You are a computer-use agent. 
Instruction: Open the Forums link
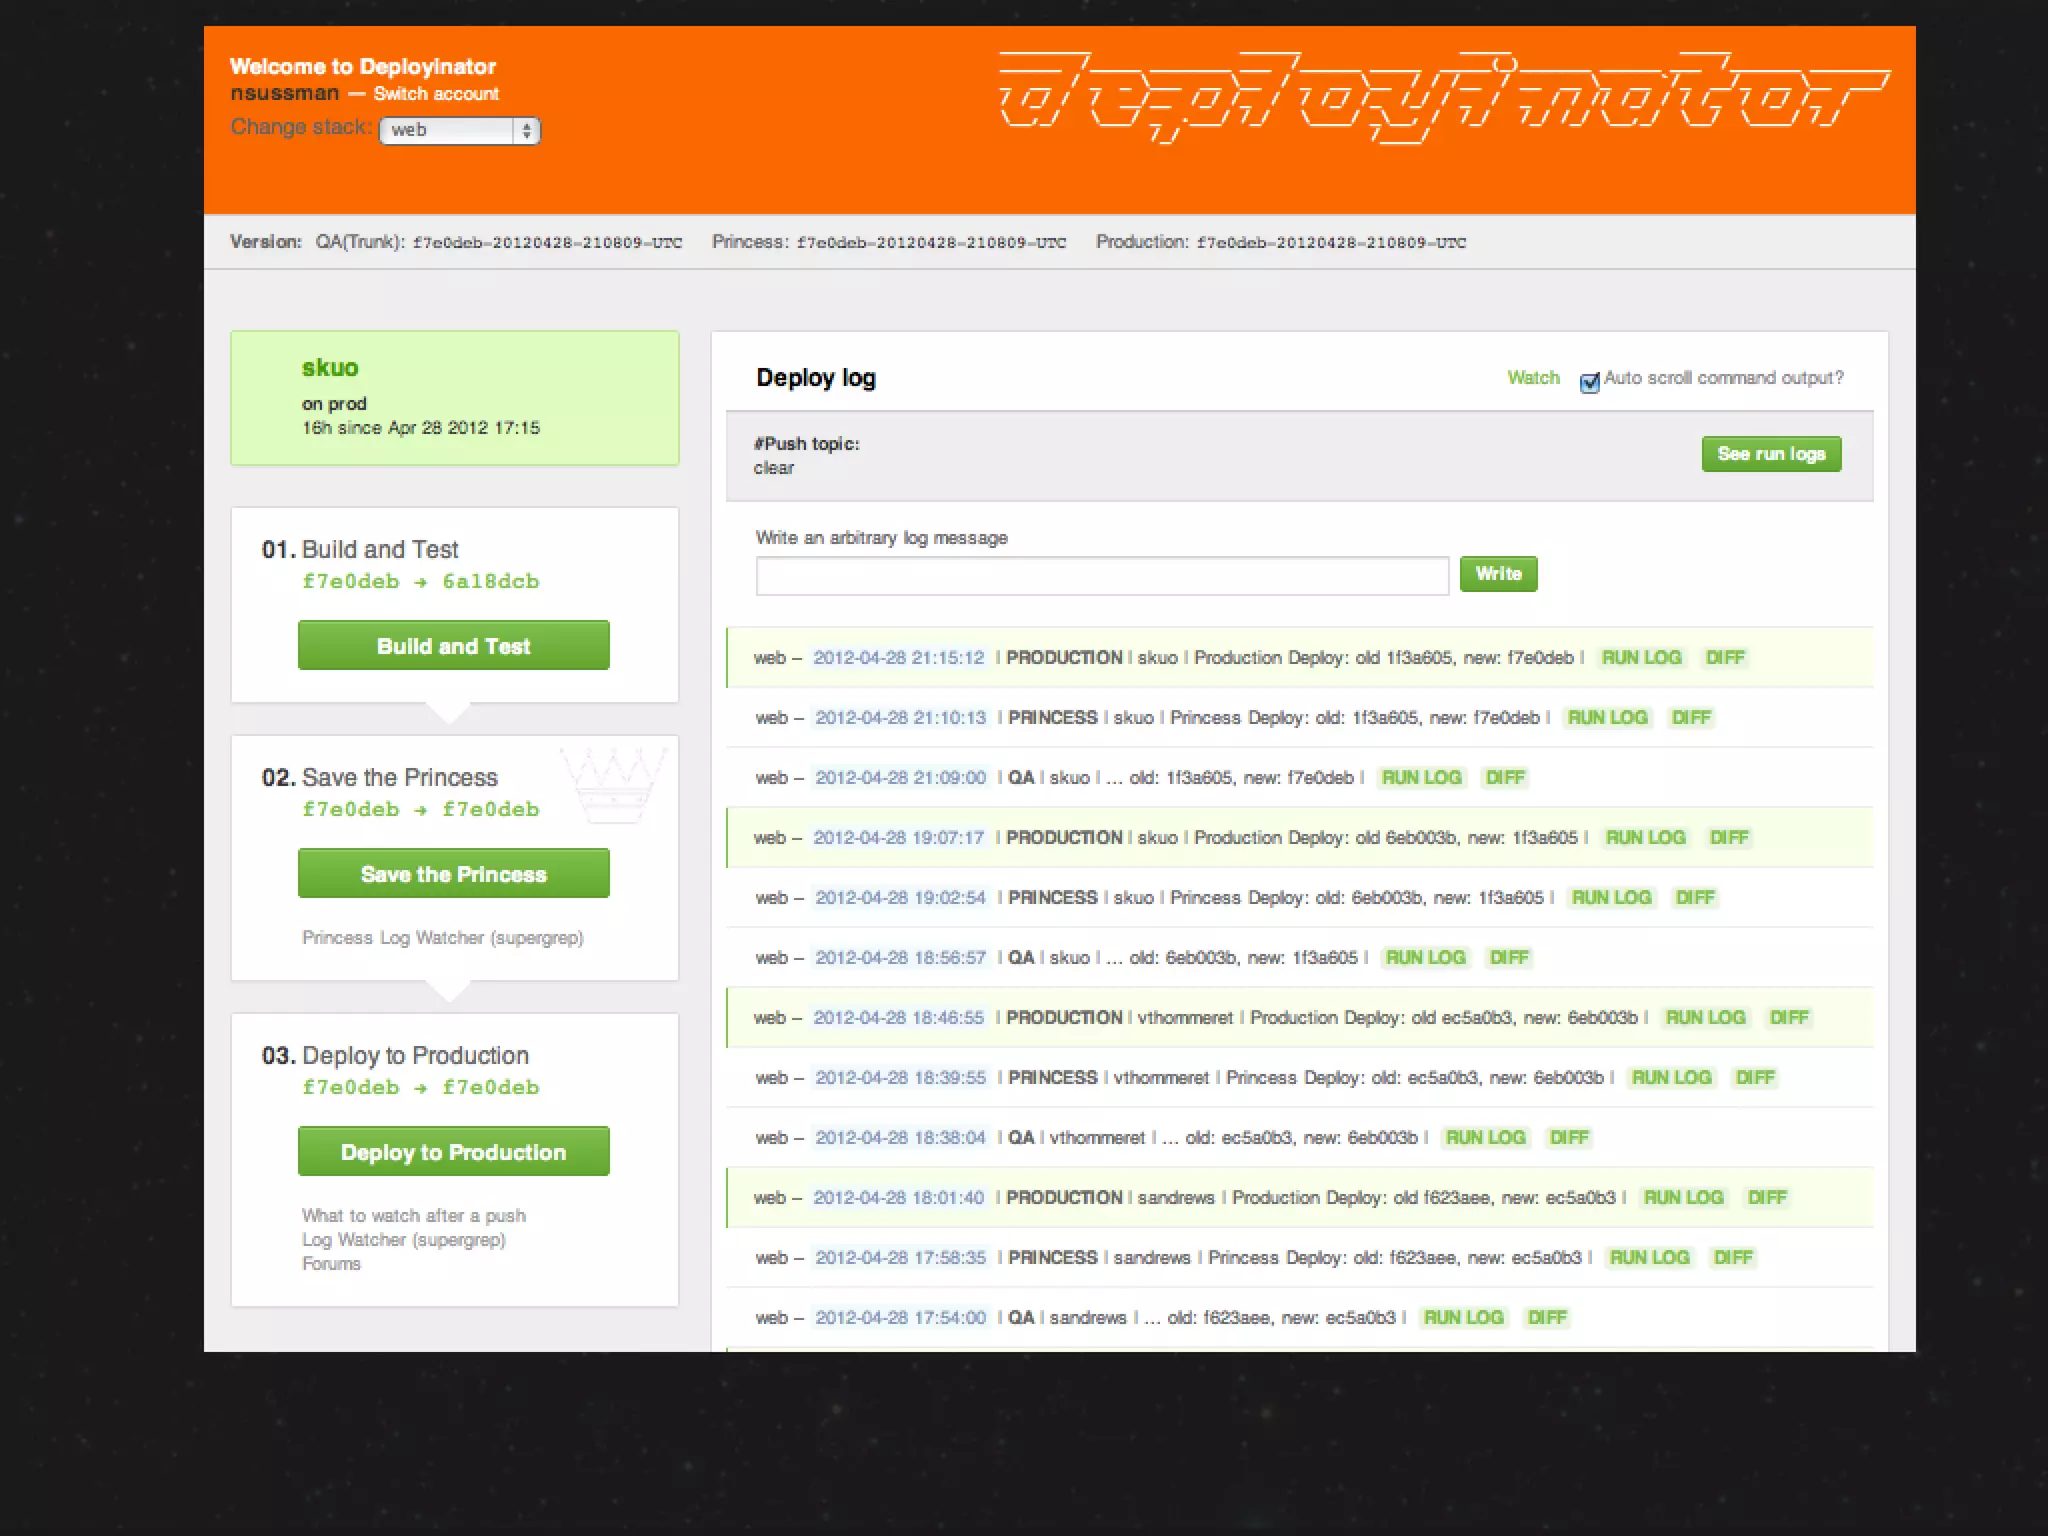[331, 1264]
